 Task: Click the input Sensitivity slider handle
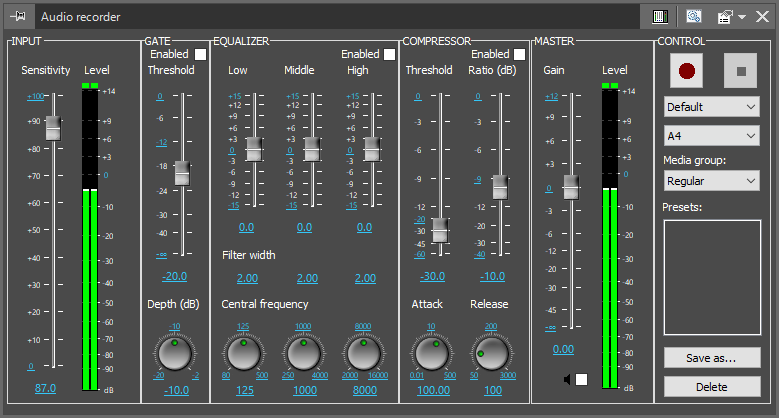tap(53, 127)
